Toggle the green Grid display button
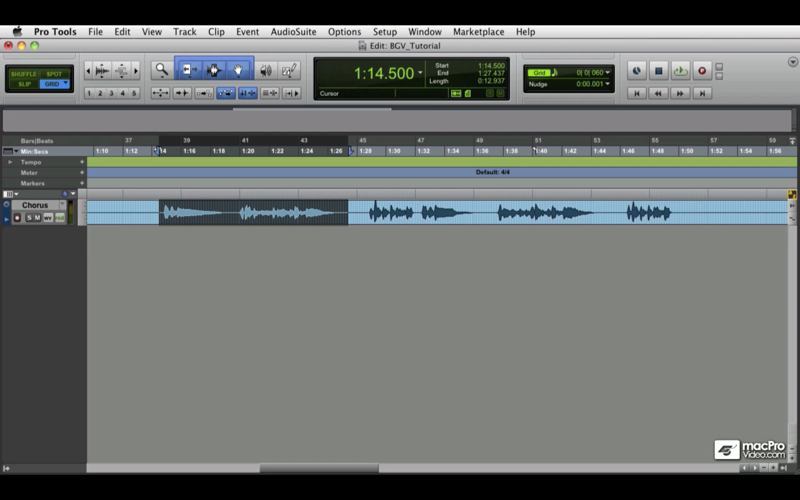The width and height of the screenshot is (800, 500). [x=538, y=72]
